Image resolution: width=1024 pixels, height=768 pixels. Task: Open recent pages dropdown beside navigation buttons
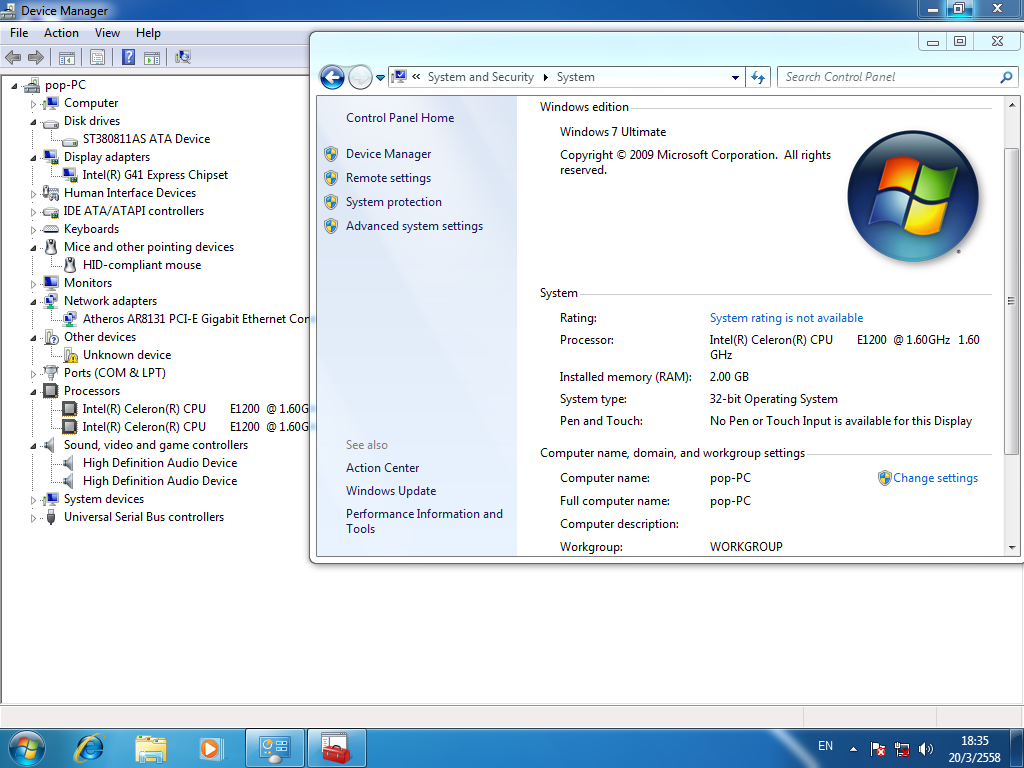tap(380, 78)
